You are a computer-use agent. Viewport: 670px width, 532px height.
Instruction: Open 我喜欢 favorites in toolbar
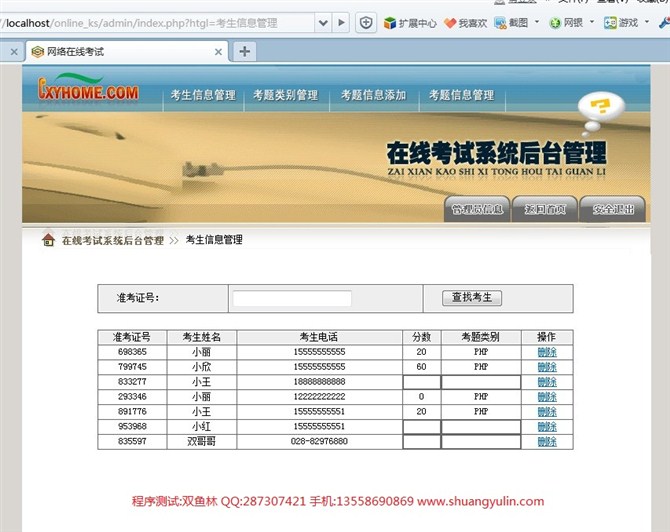466,23
